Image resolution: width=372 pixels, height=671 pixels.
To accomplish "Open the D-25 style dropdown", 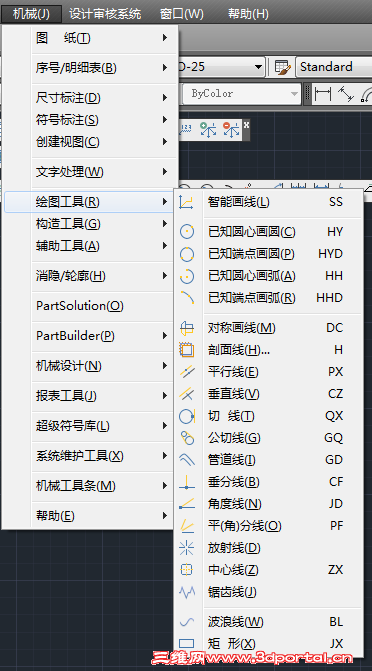I will tap(258, 67).
